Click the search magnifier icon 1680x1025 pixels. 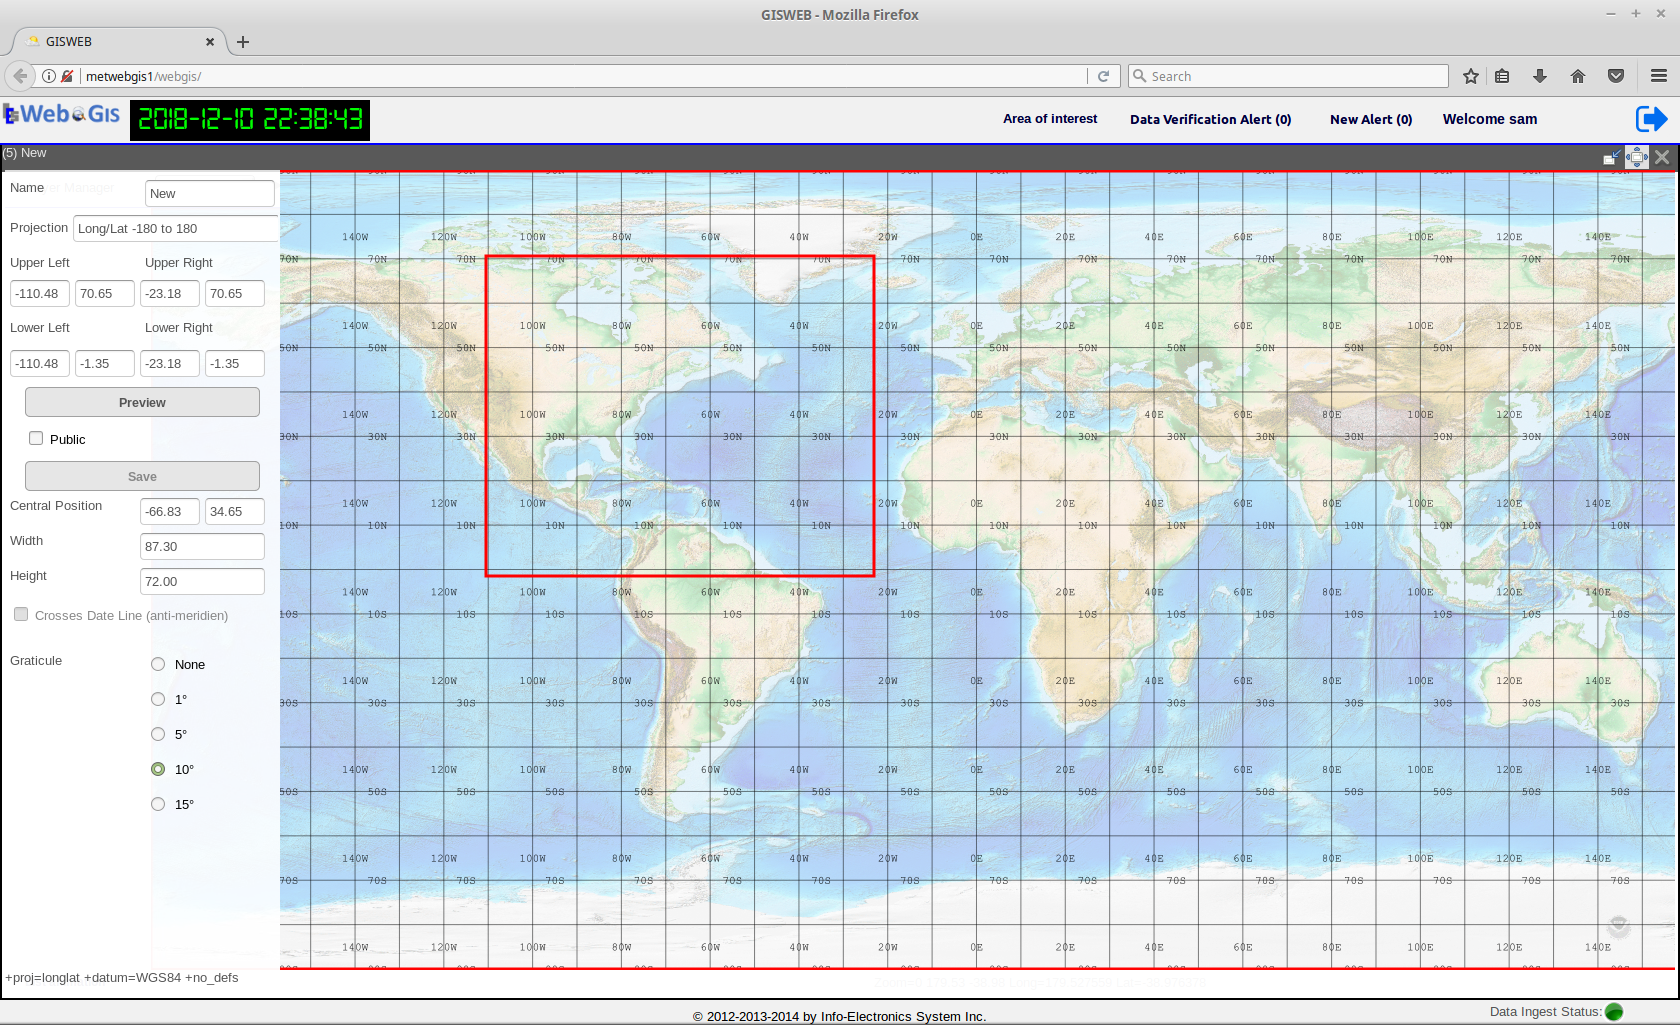pyautogui.click(x=1139, y=76)
